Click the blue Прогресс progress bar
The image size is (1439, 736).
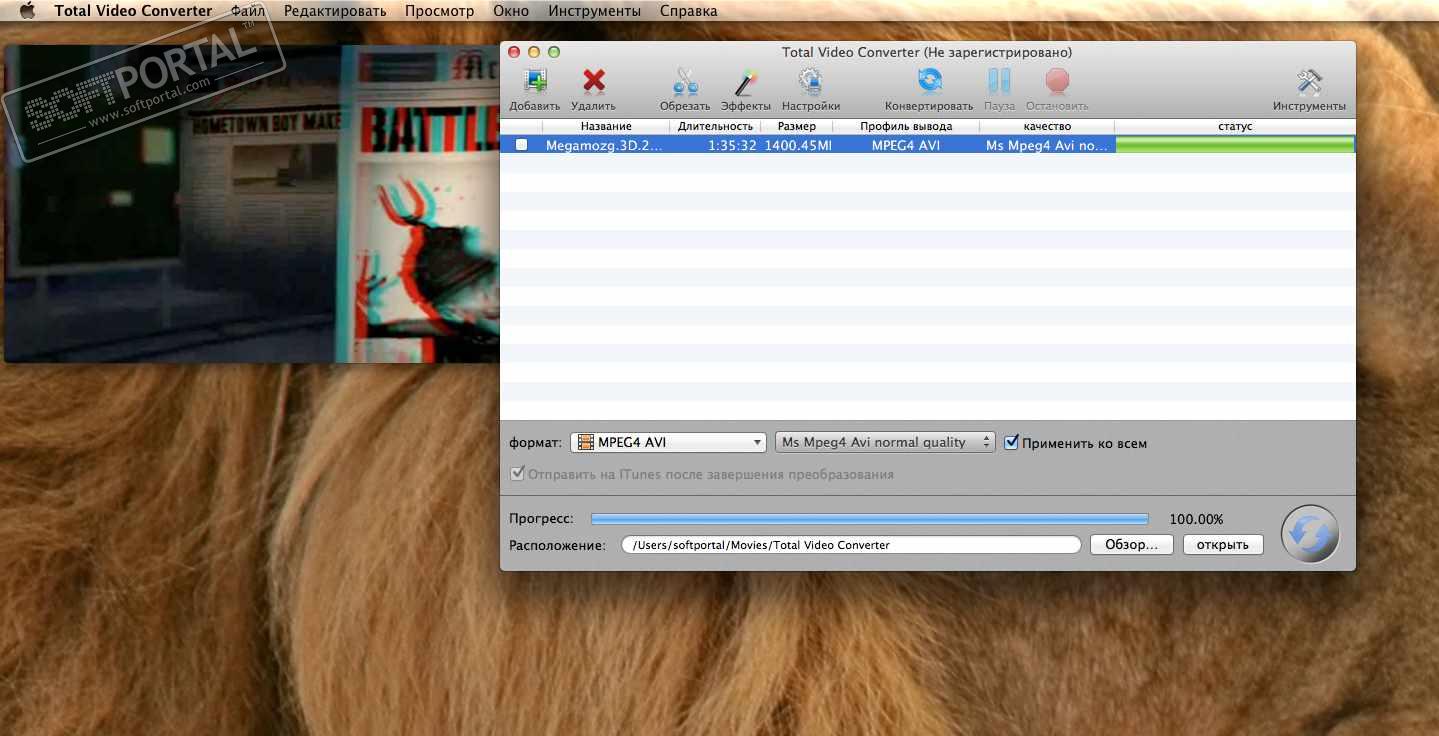tap(870, 519)
